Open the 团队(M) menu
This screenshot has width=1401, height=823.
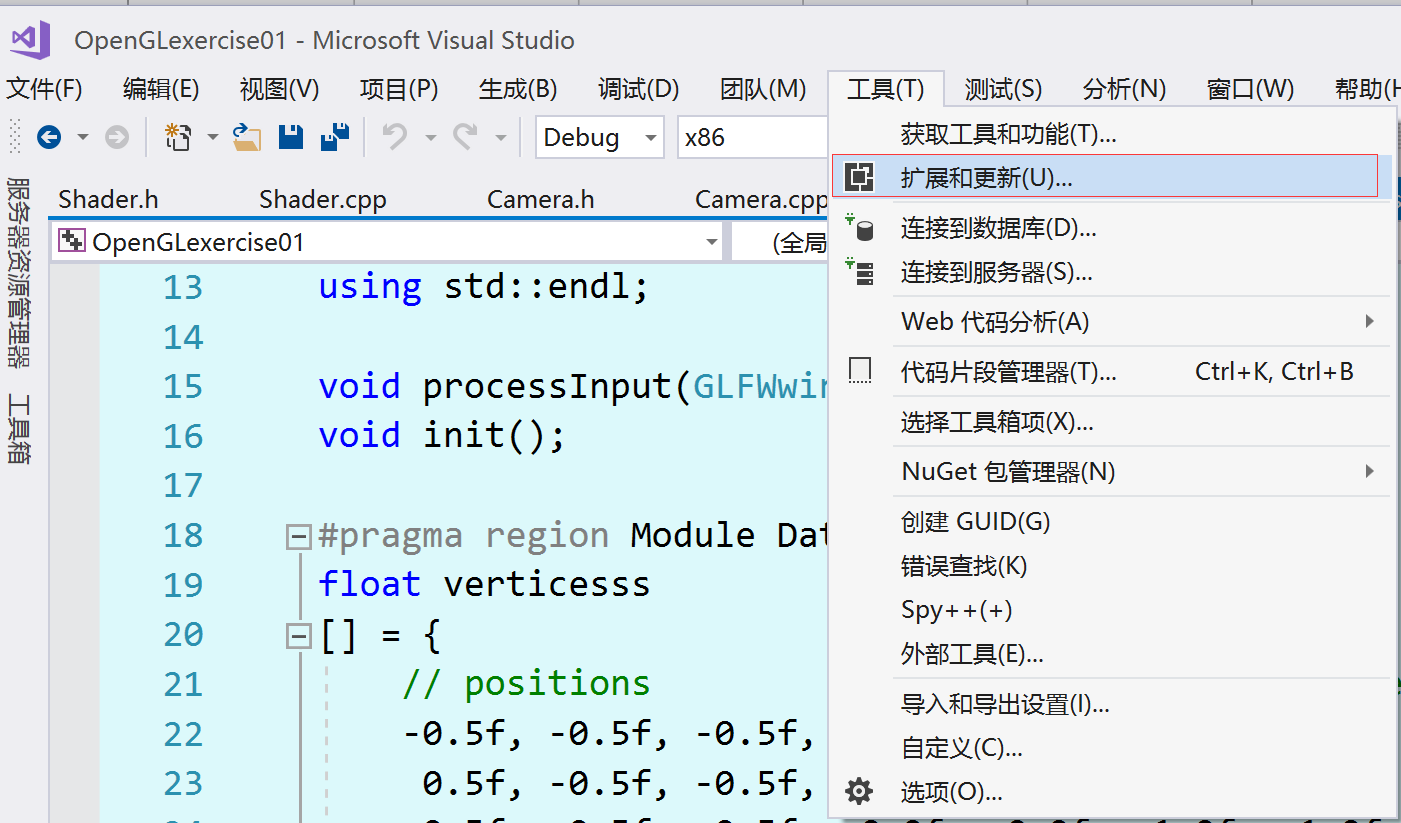pos(763,89)
